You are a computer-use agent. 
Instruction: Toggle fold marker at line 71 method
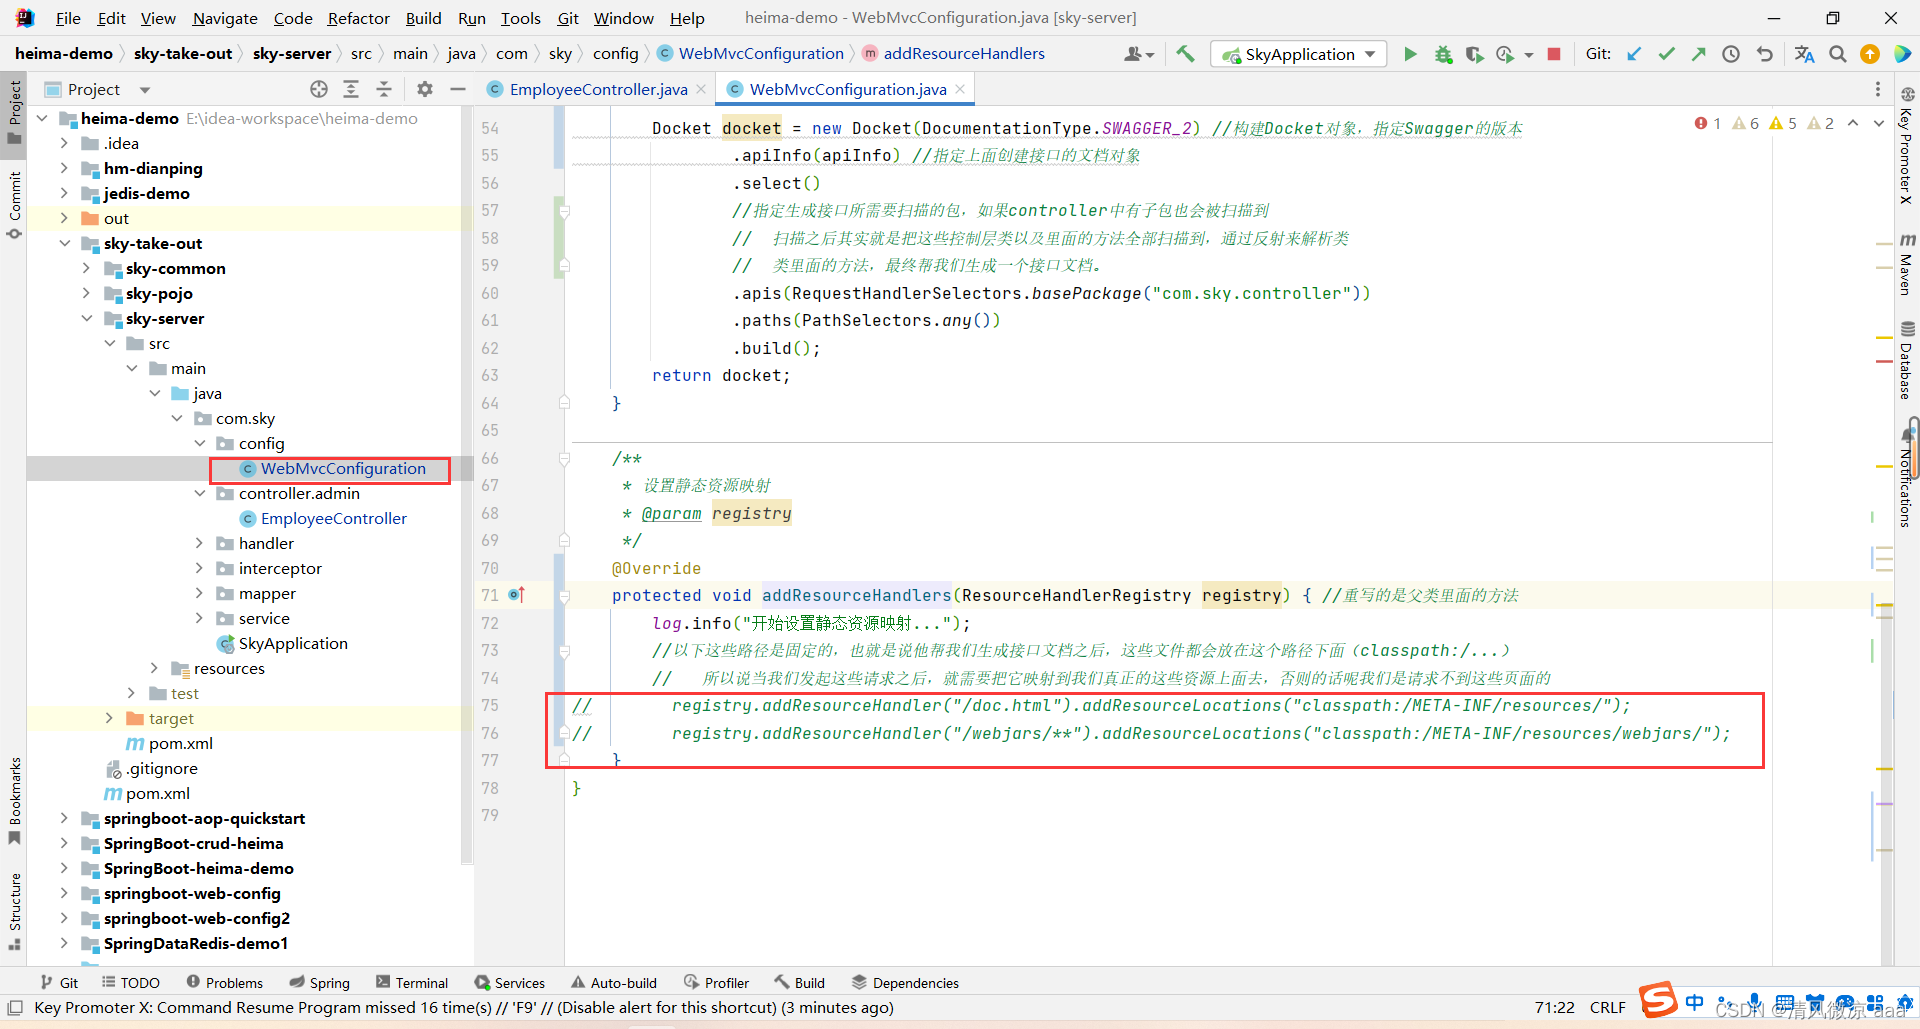click(x=564, y=596)
